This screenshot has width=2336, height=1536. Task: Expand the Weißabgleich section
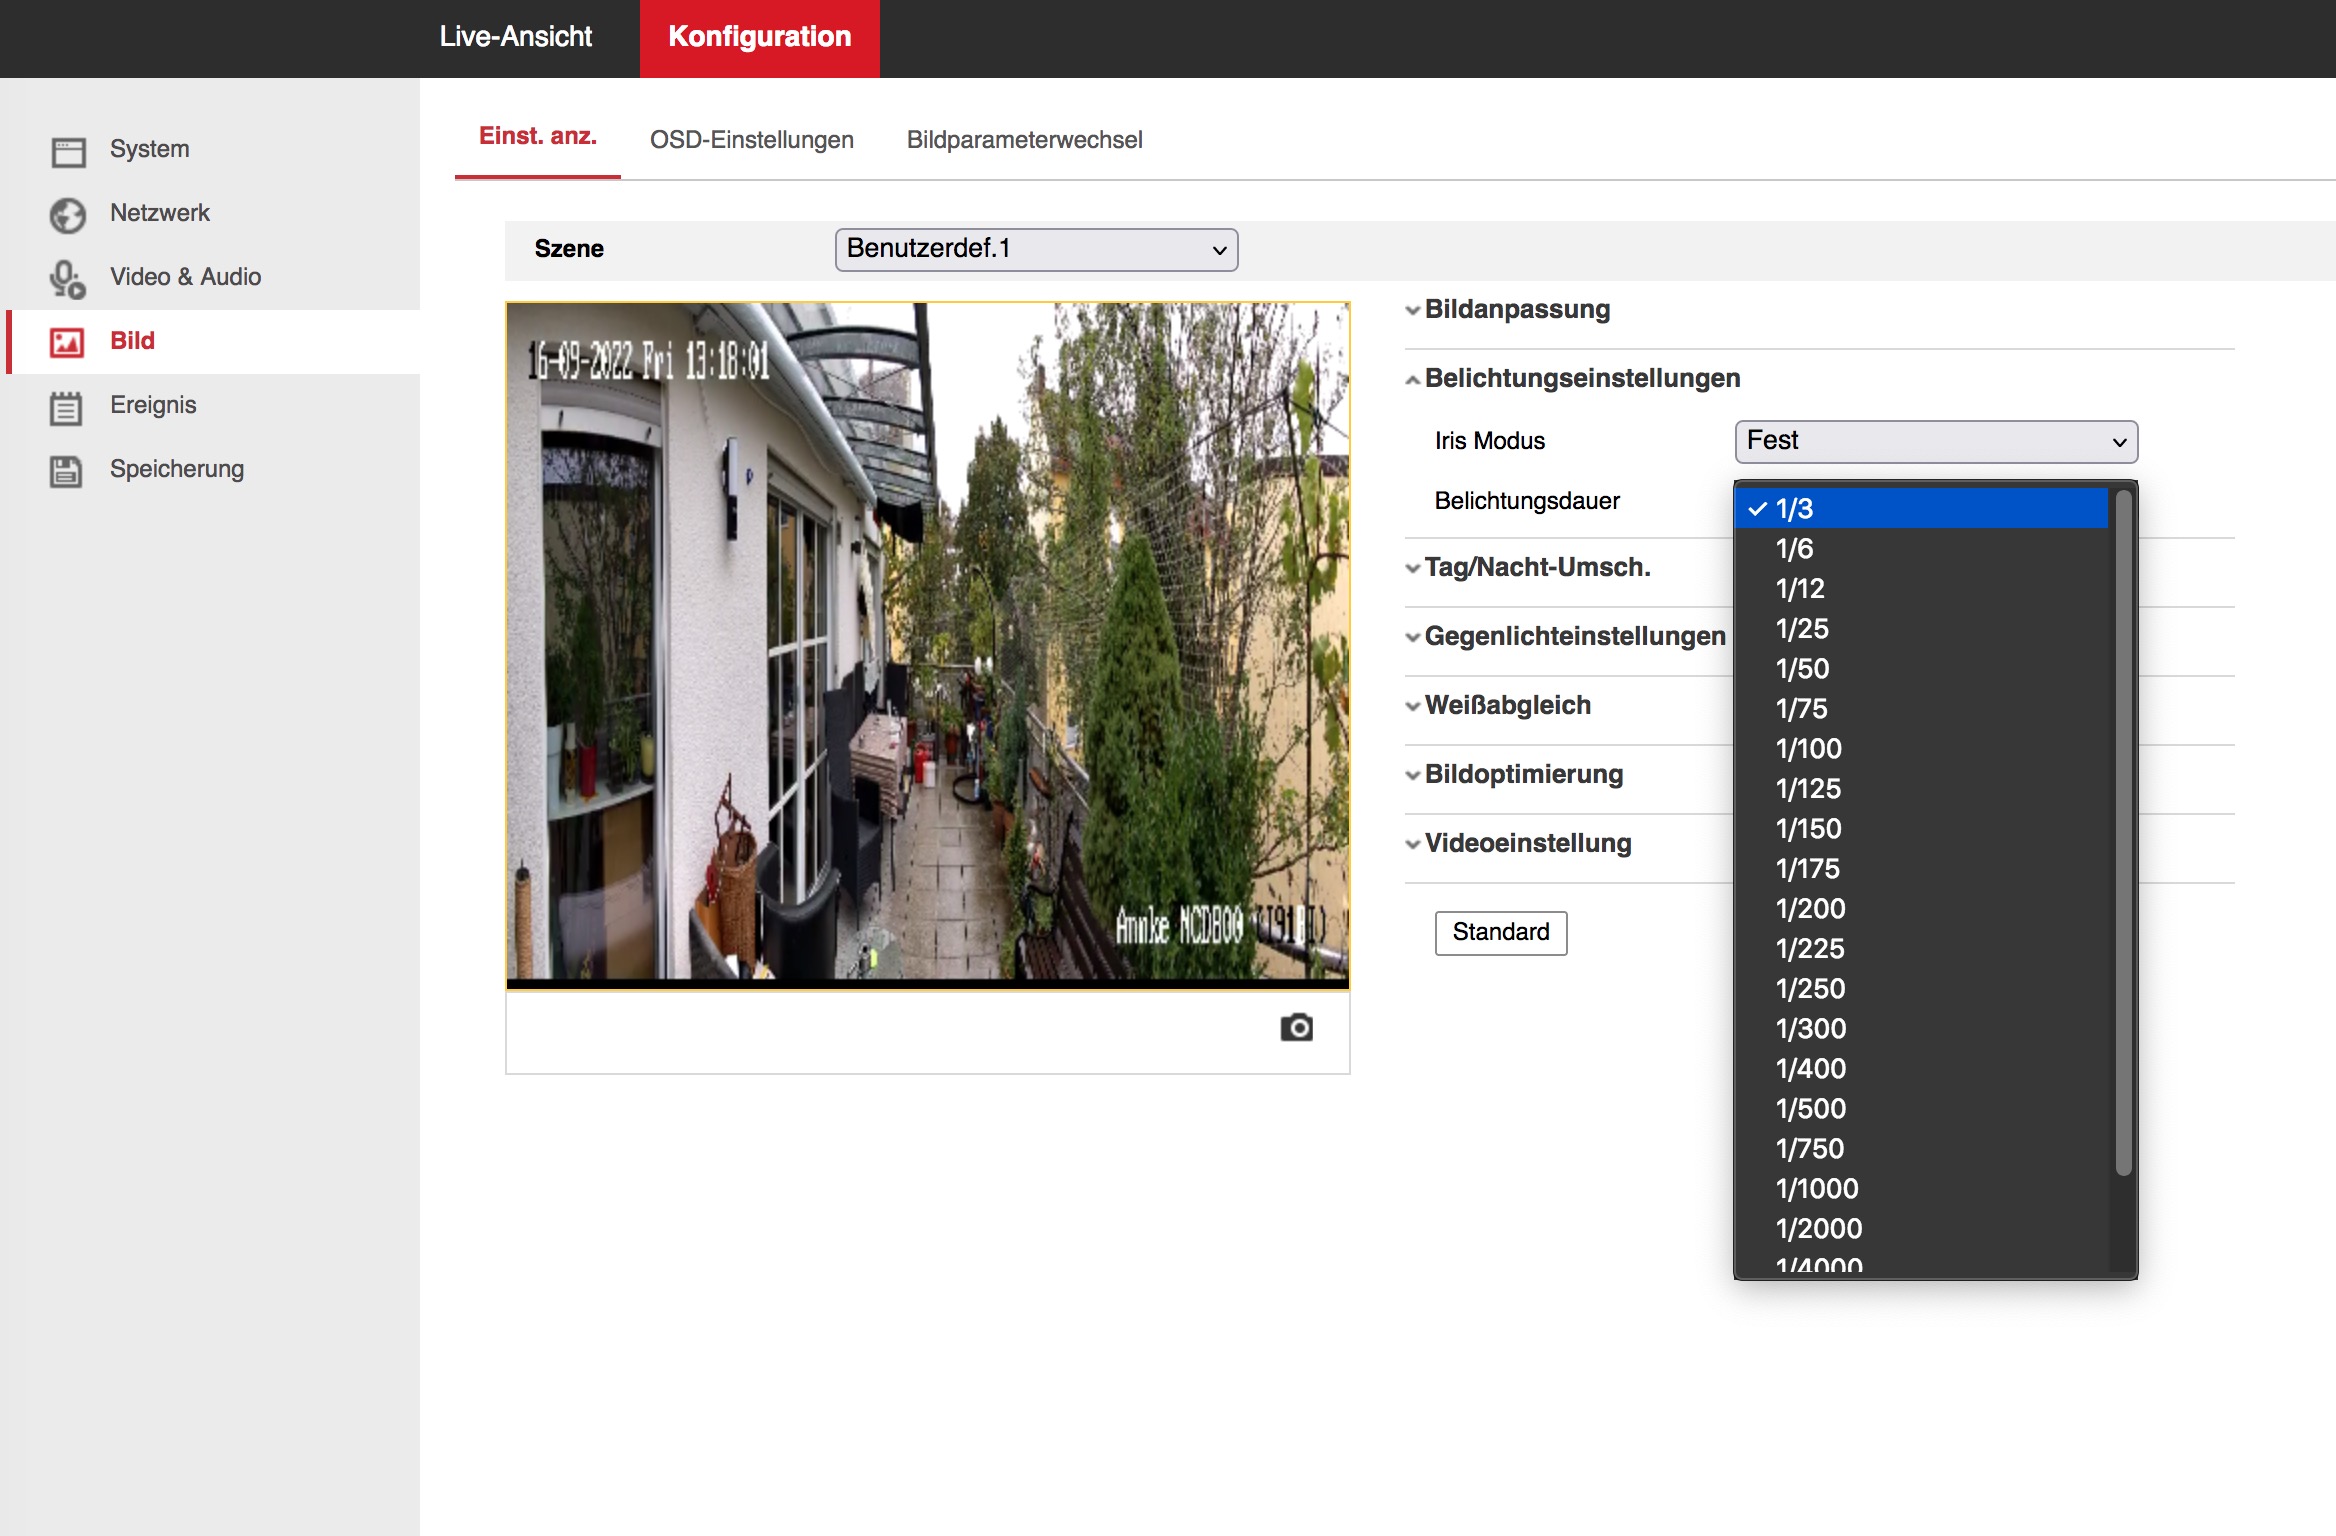(x=1507, y=706)
